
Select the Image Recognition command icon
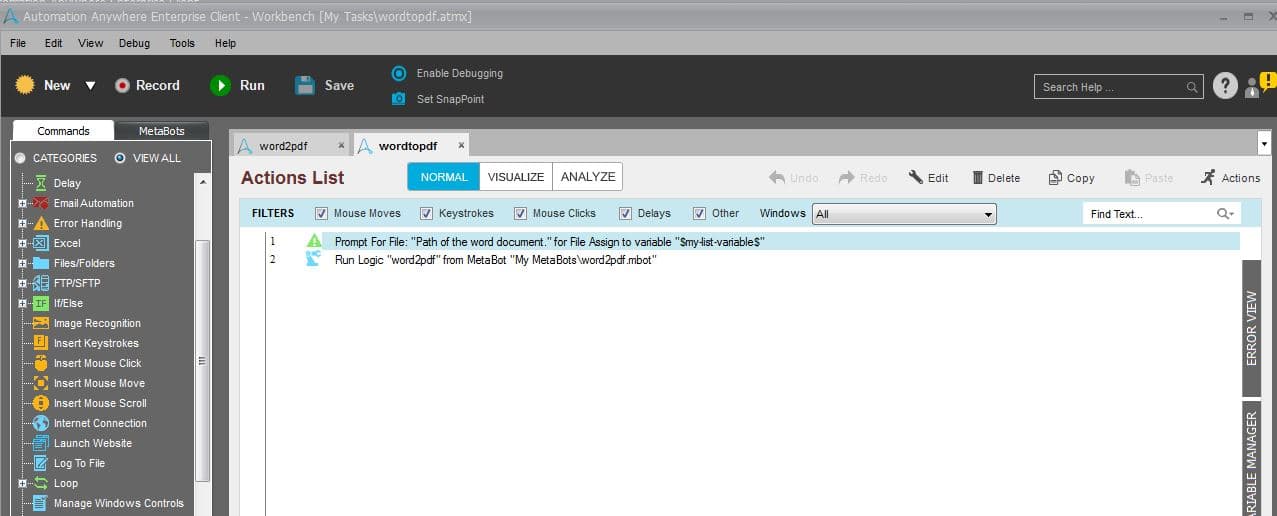tap(41, 323)
